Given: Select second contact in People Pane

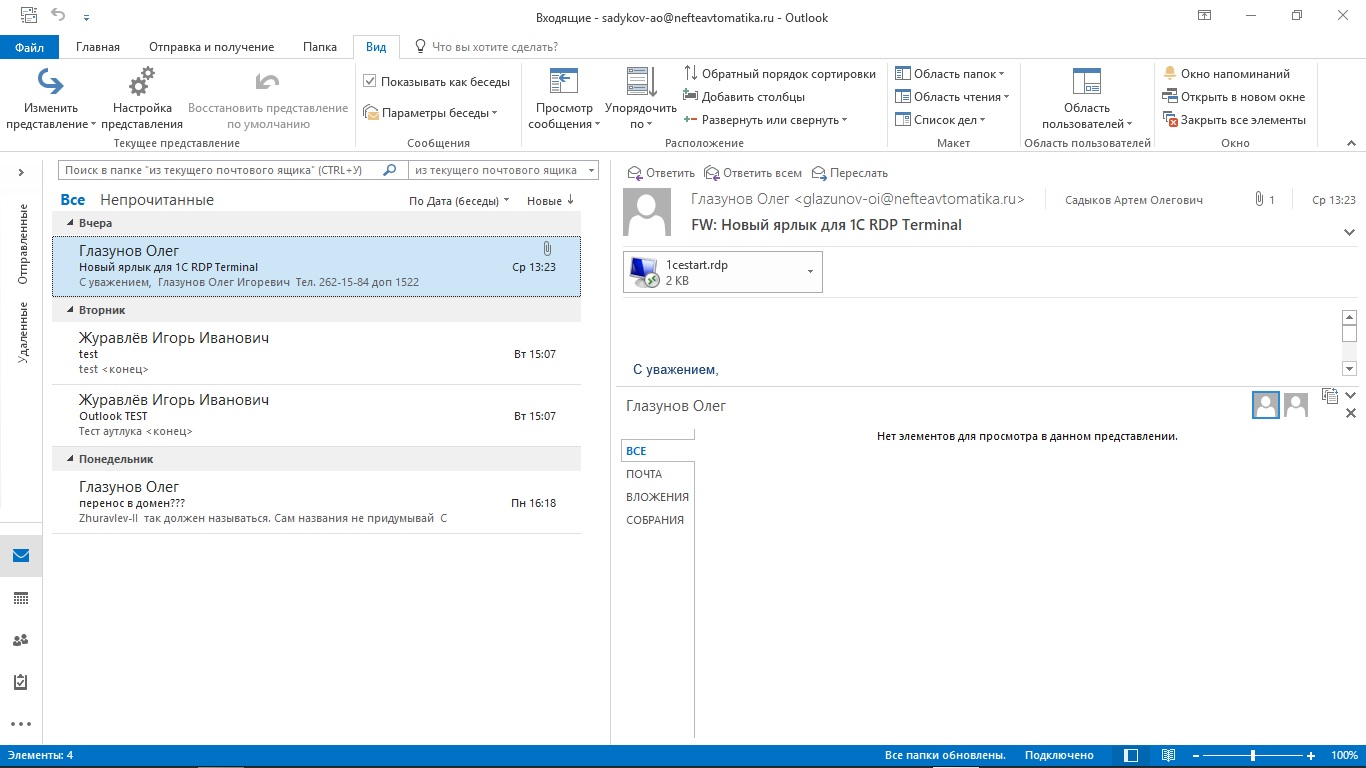Looking at the screenshot, I should [x=1296, y=405].
